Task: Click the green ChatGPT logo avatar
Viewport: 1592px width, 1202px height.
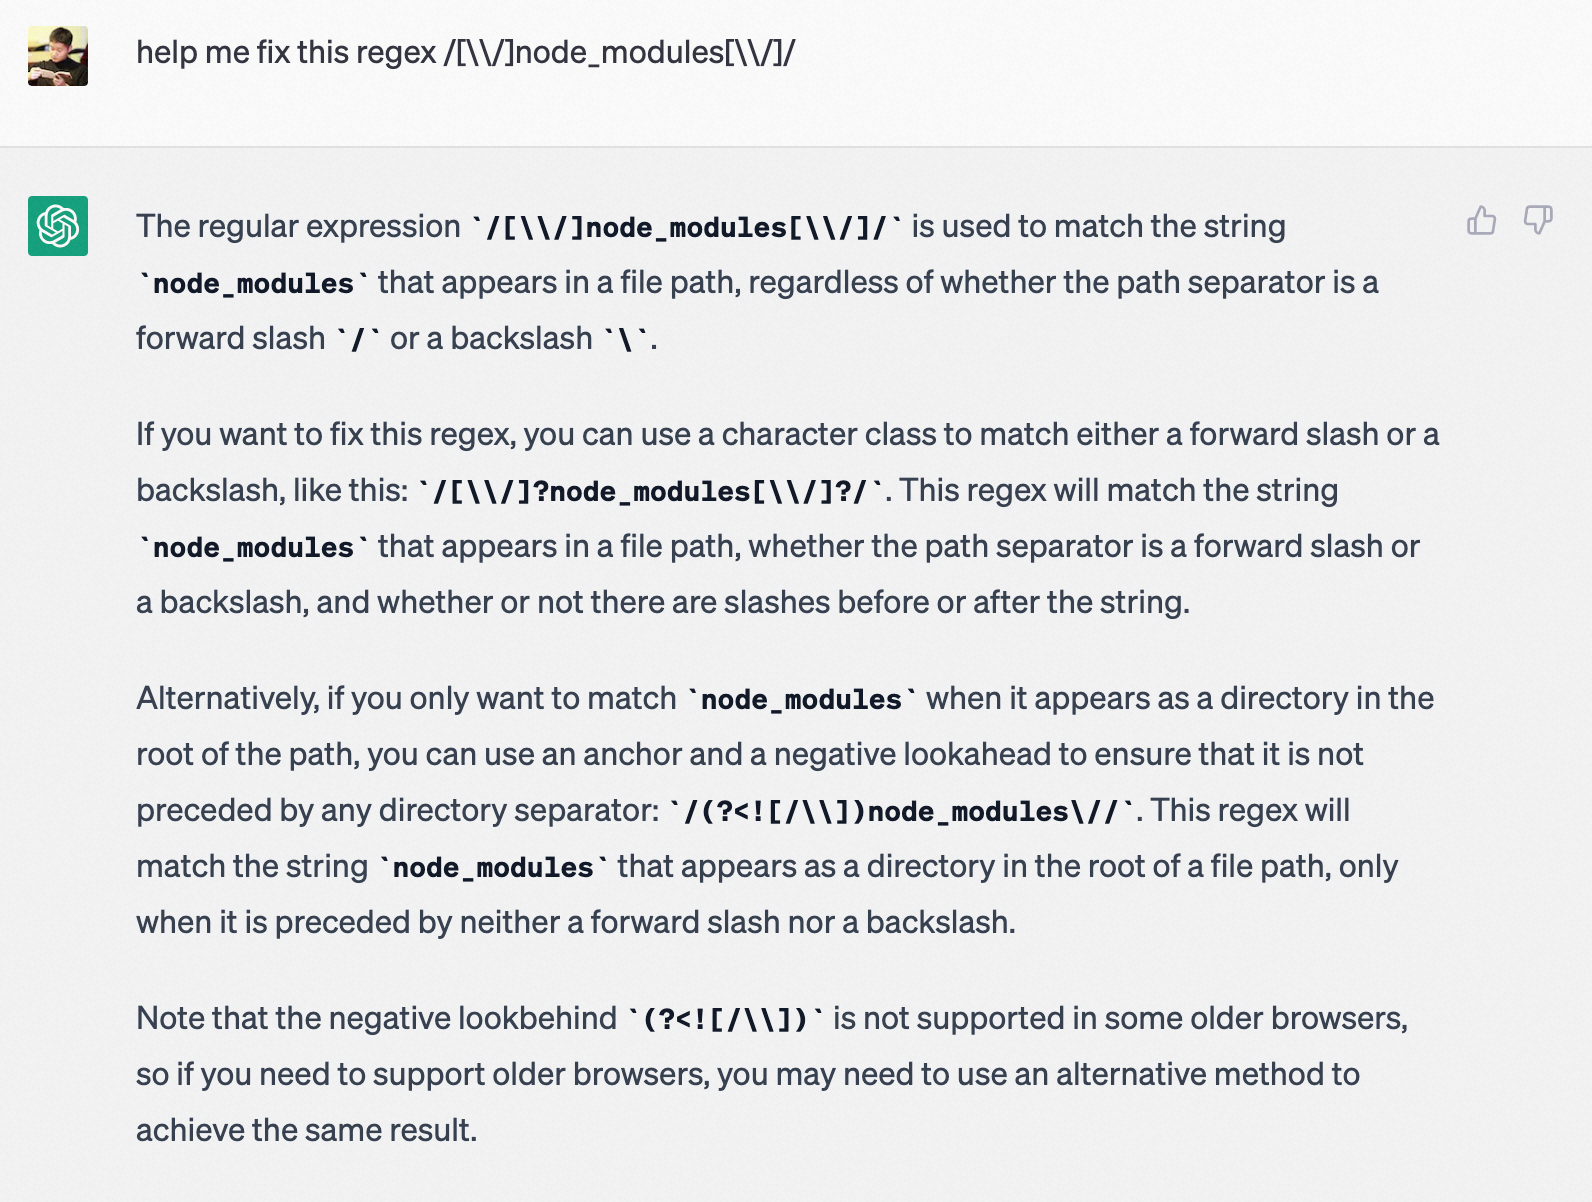Action: point(58,226)
